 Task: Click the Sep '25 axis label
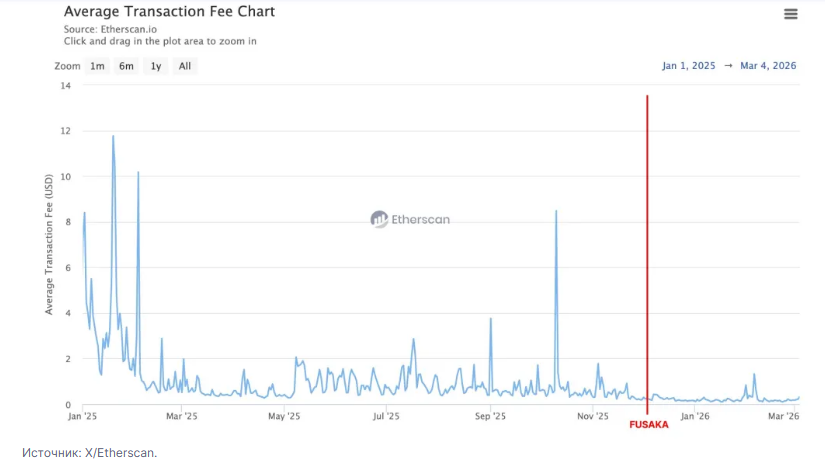(x=490, y=416)
